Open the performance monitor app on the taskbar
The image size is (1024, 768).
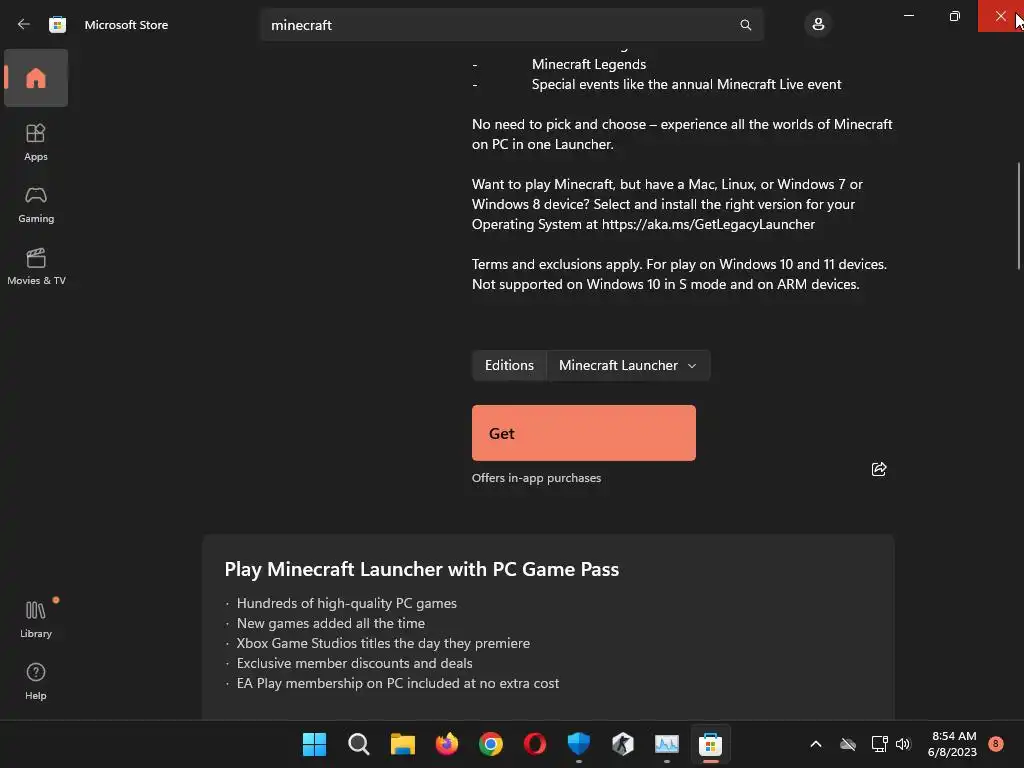point(667,744)
